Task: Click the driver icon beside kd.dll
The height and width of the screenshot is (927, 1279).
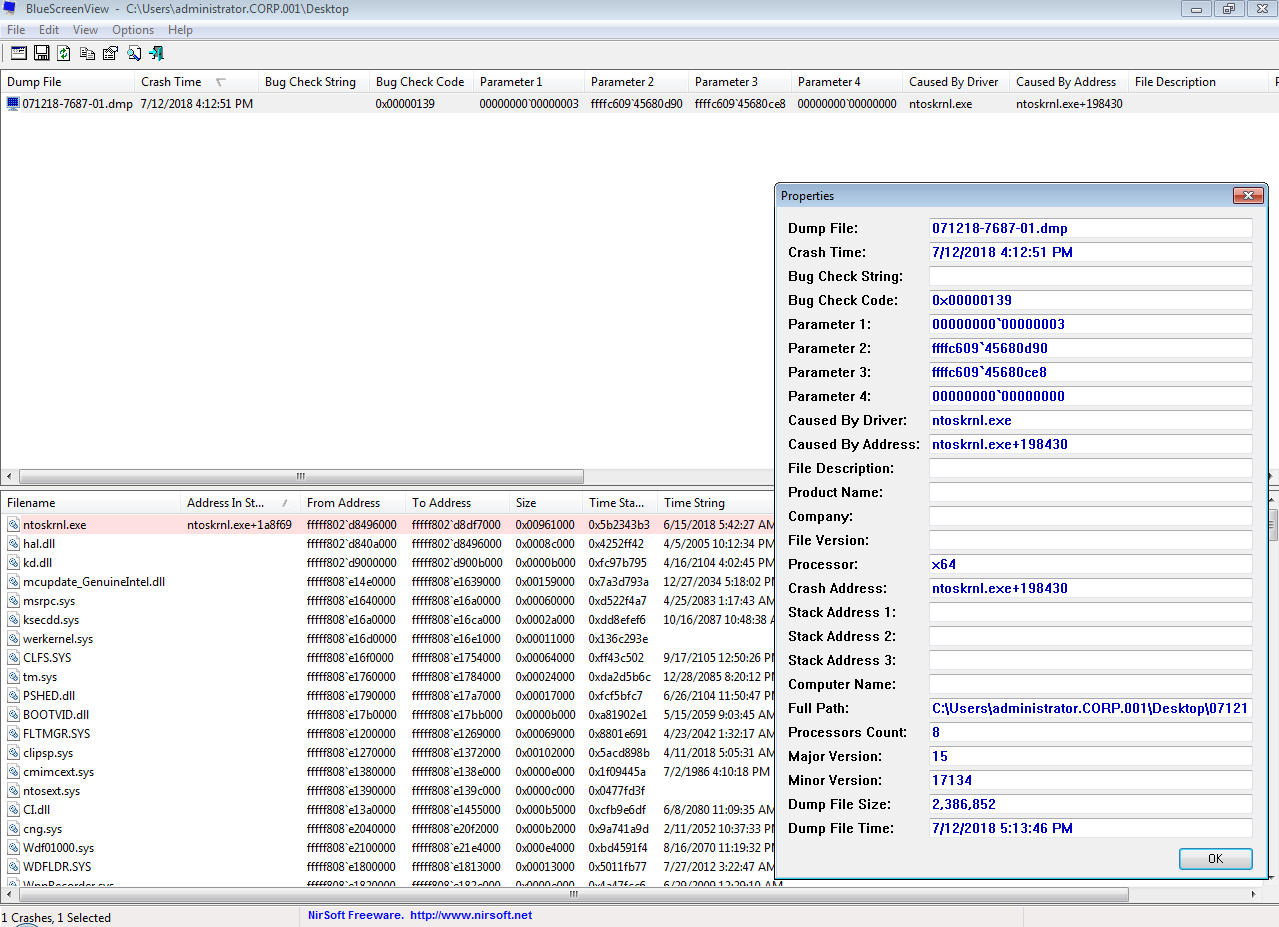Action: [x=13, y=563]
